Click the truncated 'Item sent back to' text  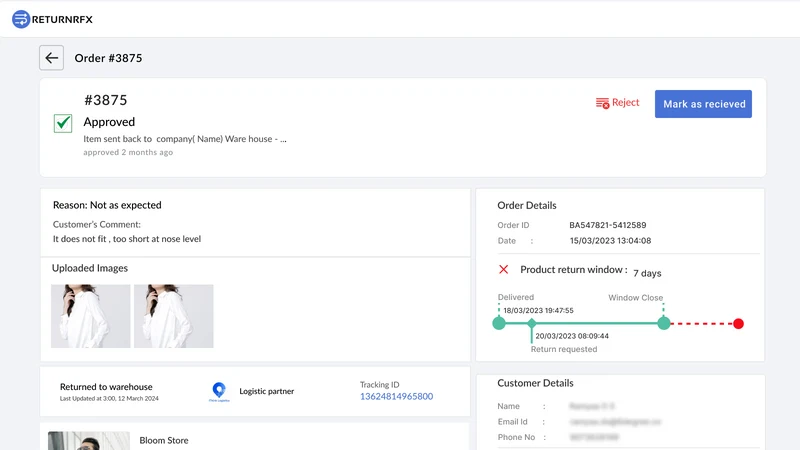point(185,139)
